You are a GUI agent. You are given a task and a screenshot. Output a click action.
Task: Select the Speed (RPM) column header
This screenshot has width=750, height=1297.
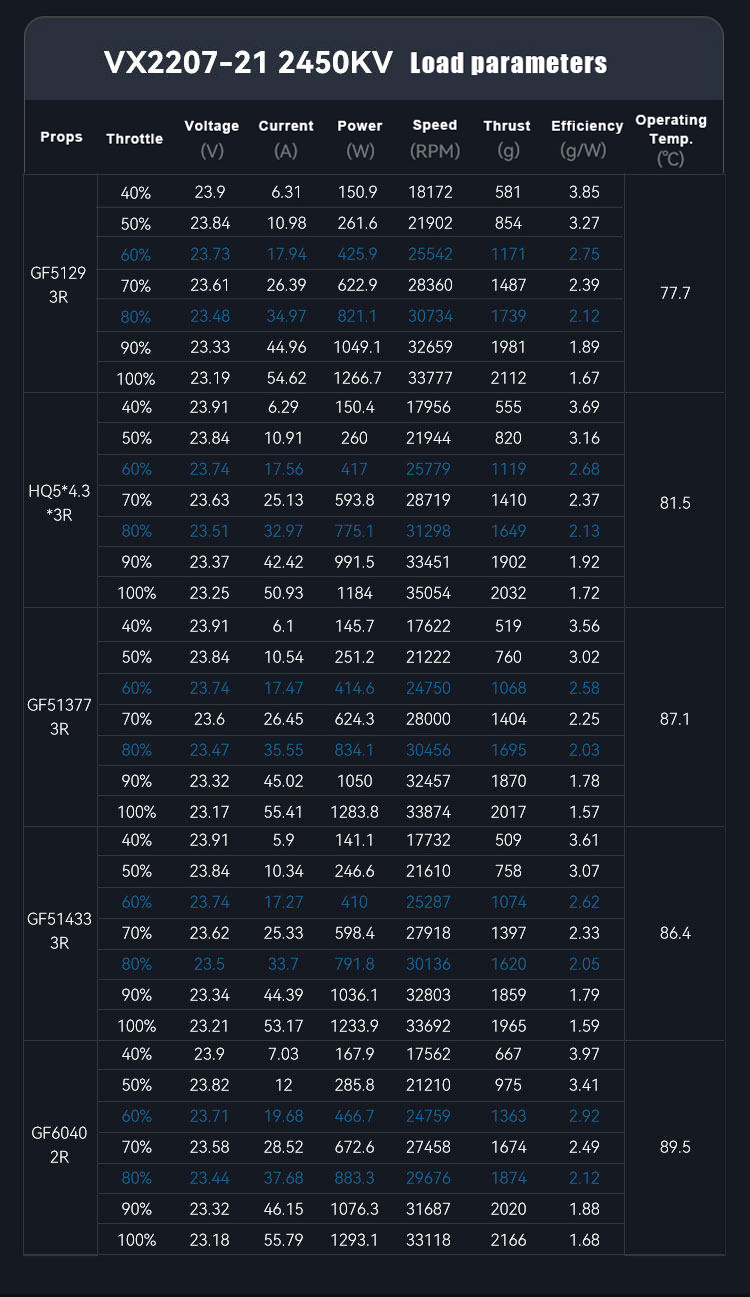click(x=434, y=138)
